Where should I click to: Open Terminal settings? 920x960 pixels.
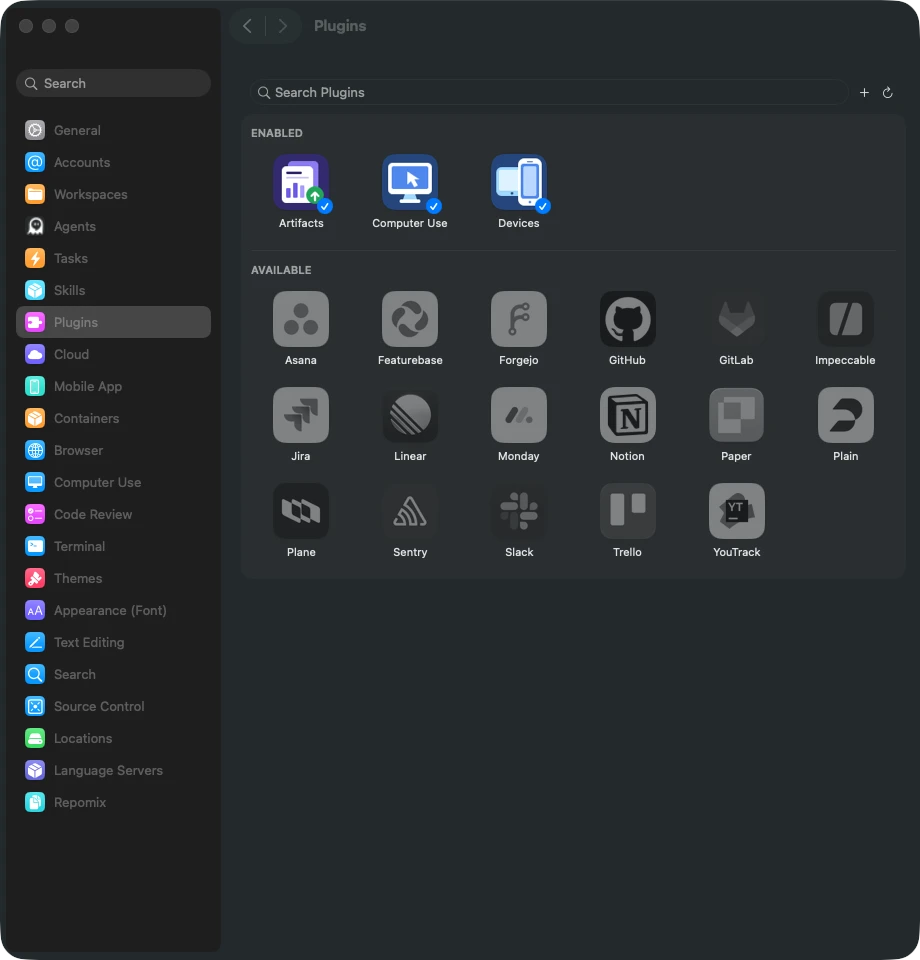click(x=113, y=546)
